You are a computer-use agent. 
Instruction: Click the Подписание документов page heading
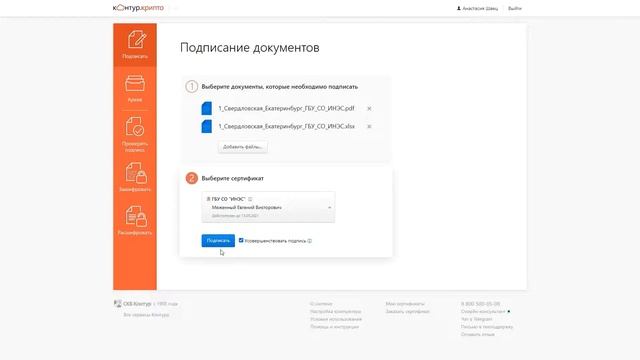pyautogui.click(x=250, y=47)
